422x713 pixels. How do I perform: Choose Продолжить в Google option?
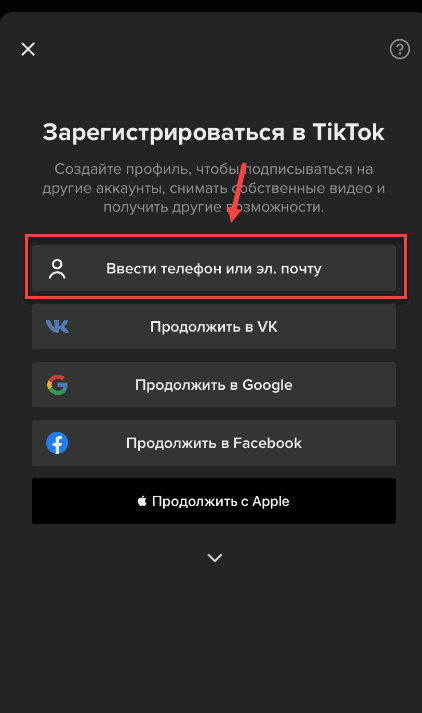pos(214,385)
